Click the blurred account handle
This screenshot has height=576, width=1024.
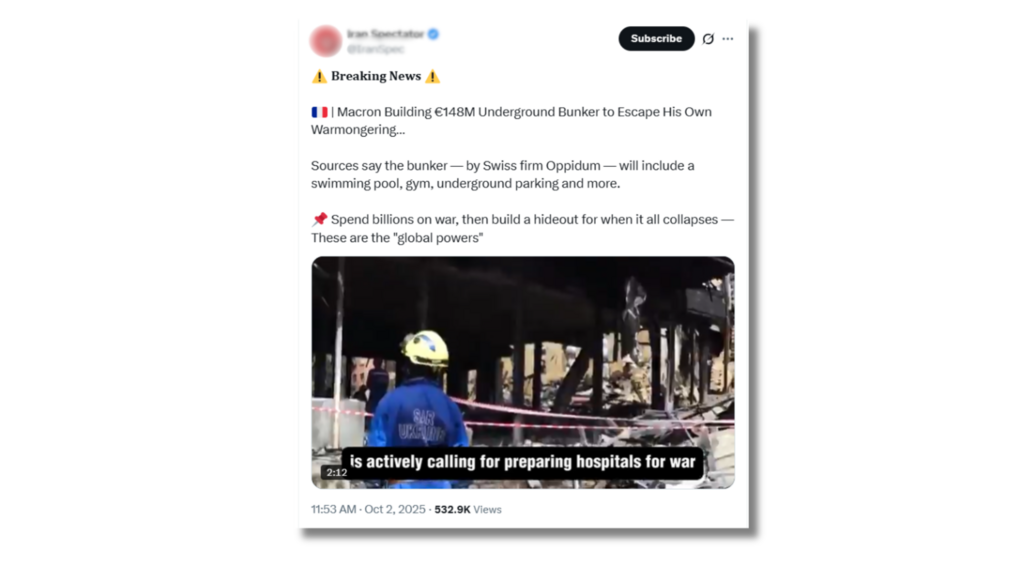point(376,49)
